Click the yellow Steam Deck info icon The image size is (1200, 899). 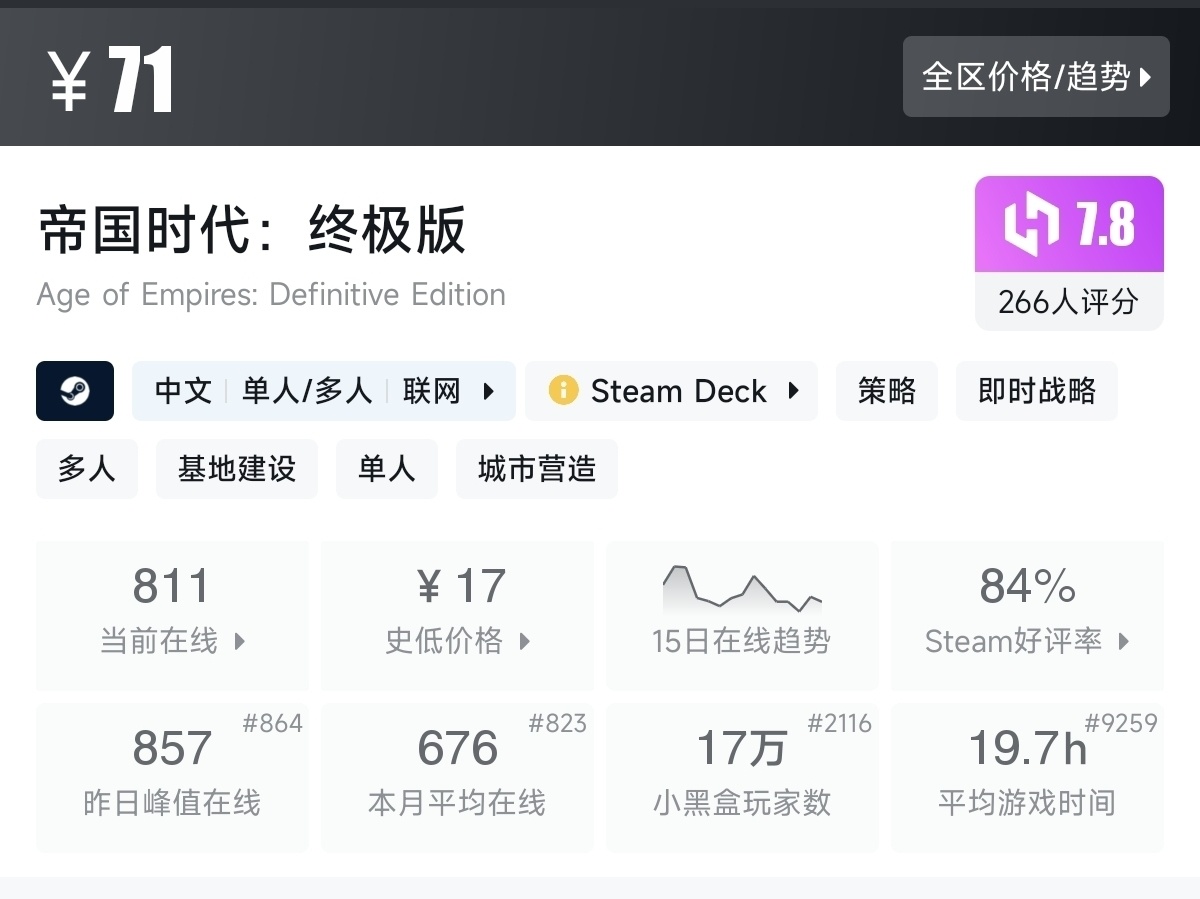click(563, 391)
